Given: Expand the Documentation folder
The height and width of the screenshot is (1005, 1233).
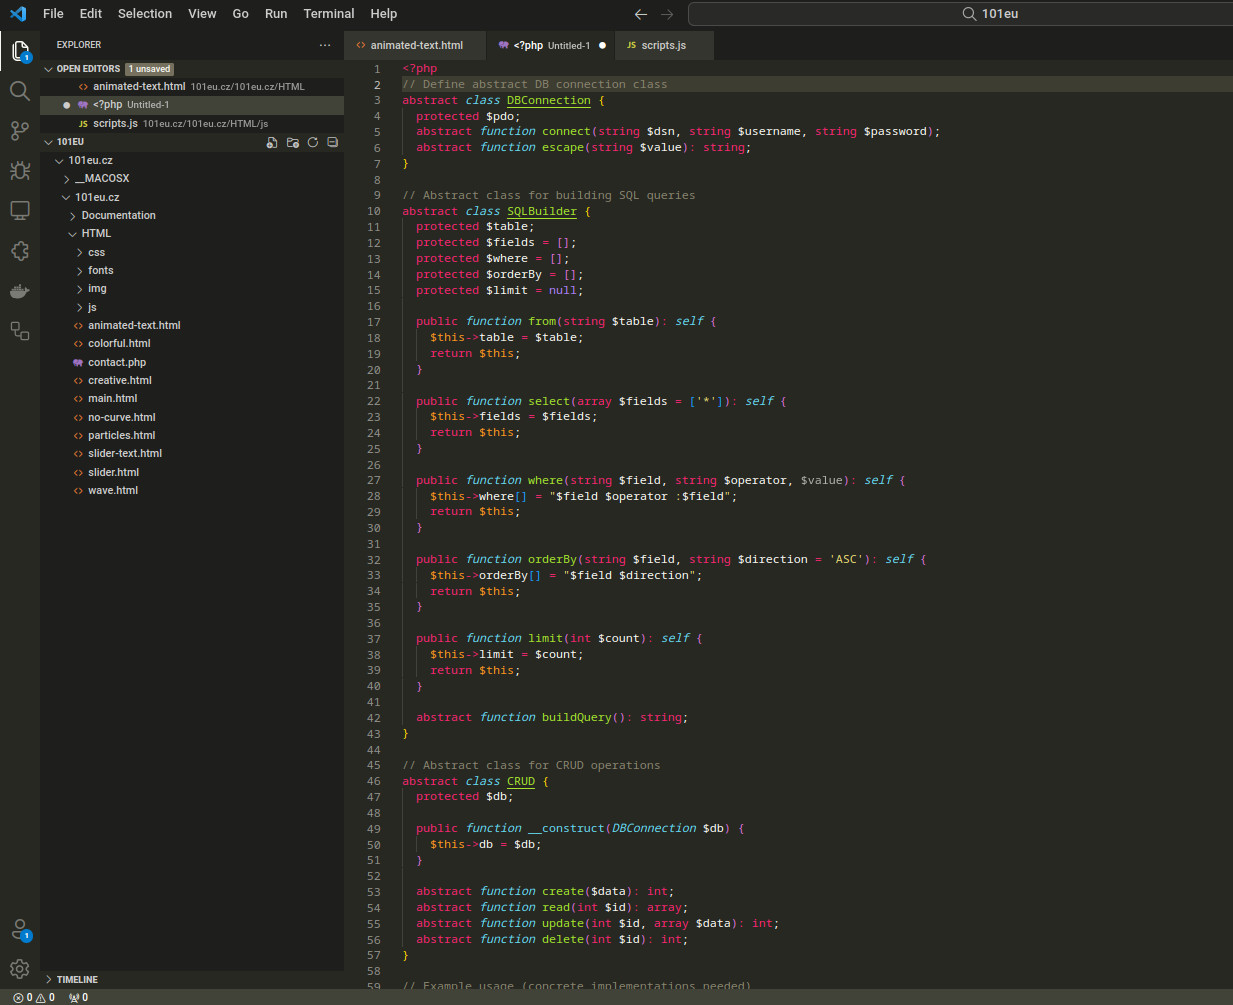Looking at the screenshot, I should tap(118, 216).
